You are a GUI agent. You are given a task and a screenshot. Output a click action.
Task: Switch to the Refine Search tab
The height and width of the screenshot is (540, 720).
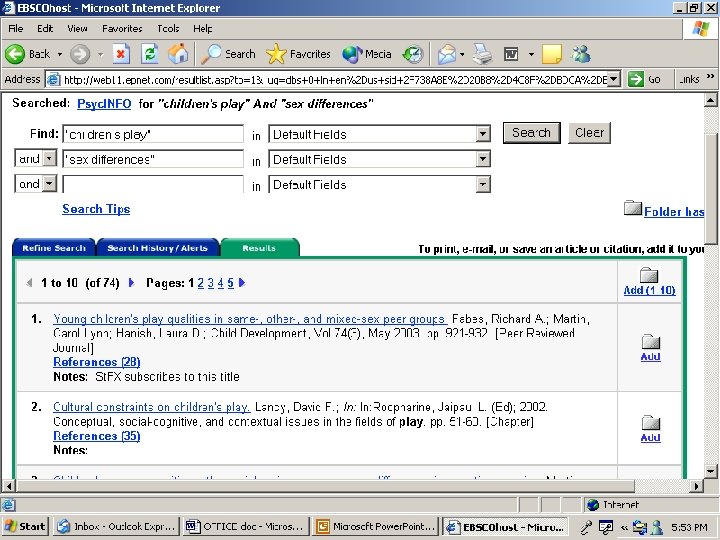[54, 248]
